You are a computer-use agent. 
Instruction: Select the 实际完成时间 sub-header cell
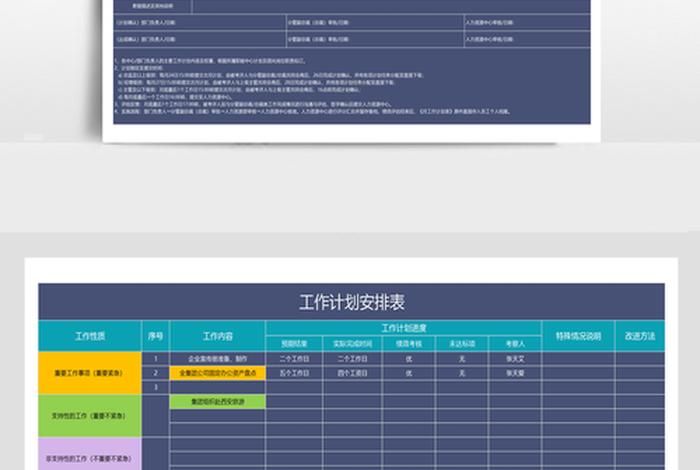(x=352, y=344)
